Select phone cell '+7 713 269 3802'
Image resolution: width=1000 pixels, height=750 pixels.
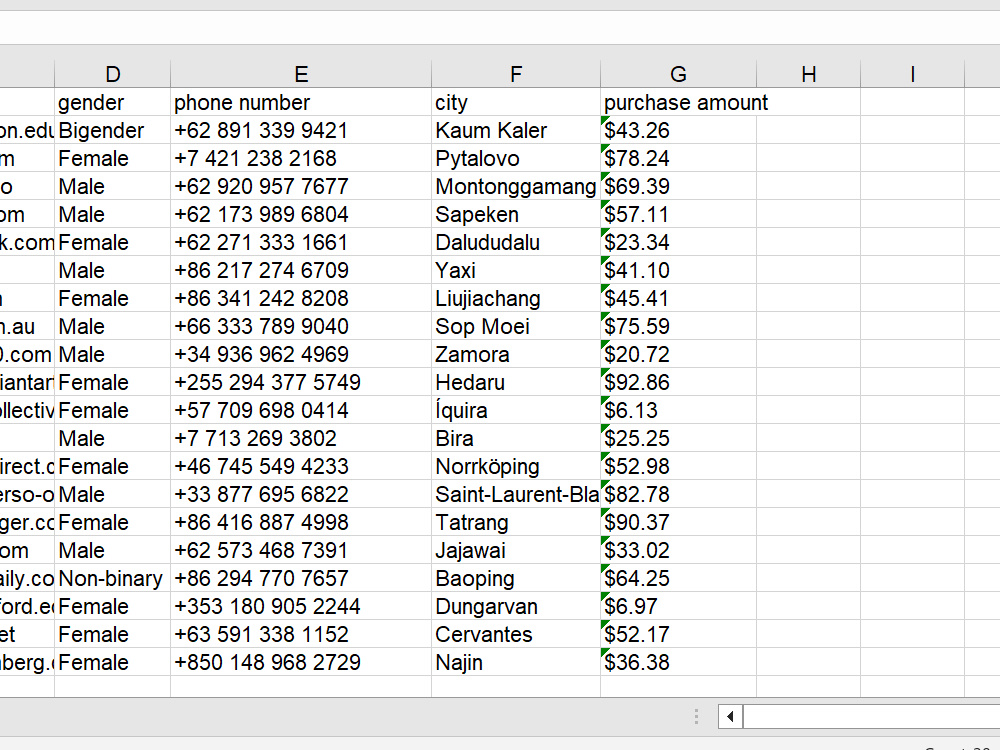[301, 438]
